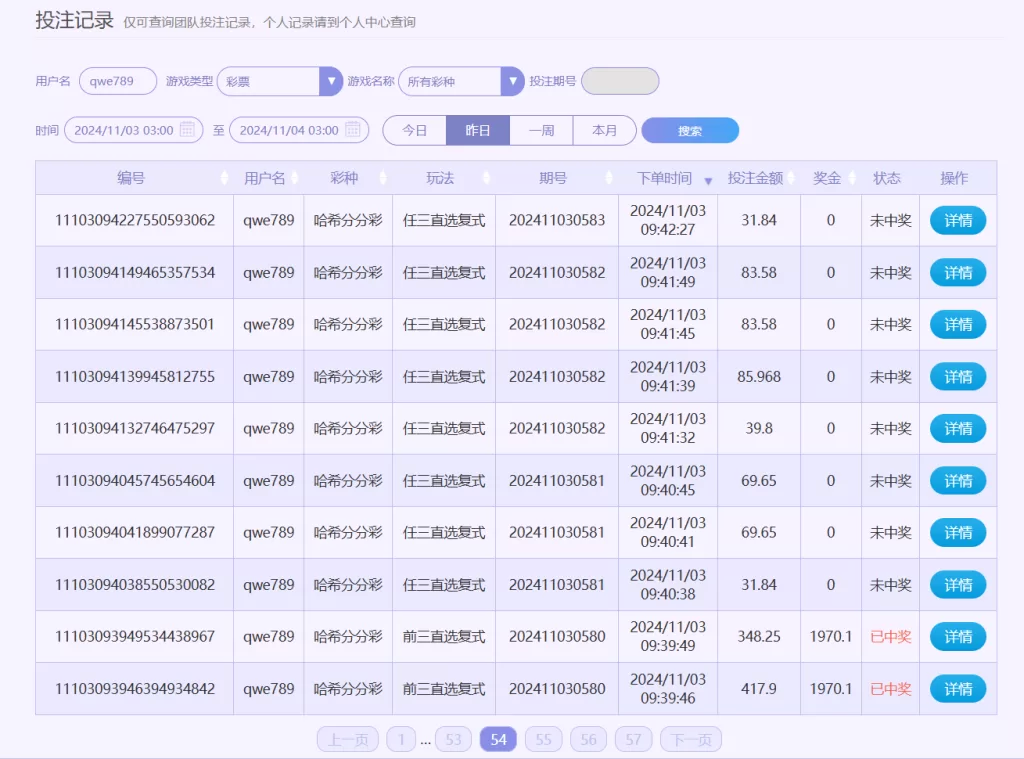Open 详情 for order 11103094038550530082
This screenshot has height=759, width=1024.
(957, 585)
